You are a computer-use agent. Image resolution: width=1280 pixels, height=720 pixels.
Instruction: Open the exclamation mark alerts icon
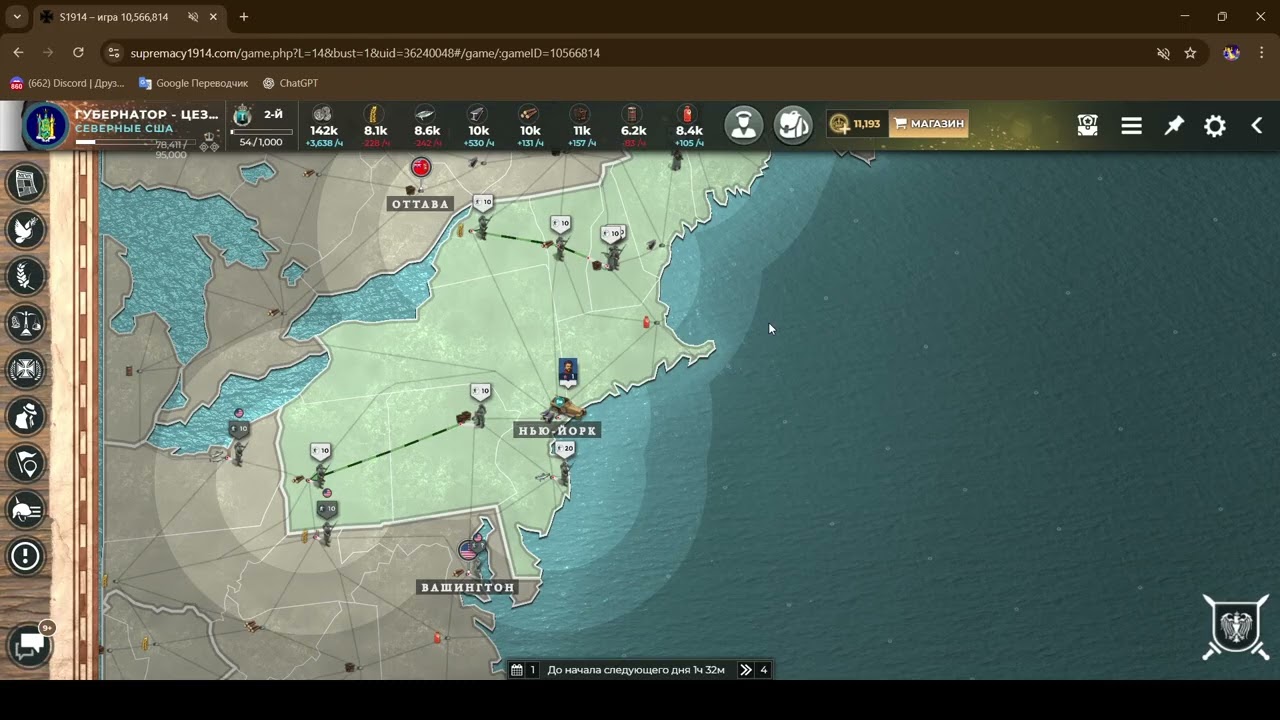point(26,556)
